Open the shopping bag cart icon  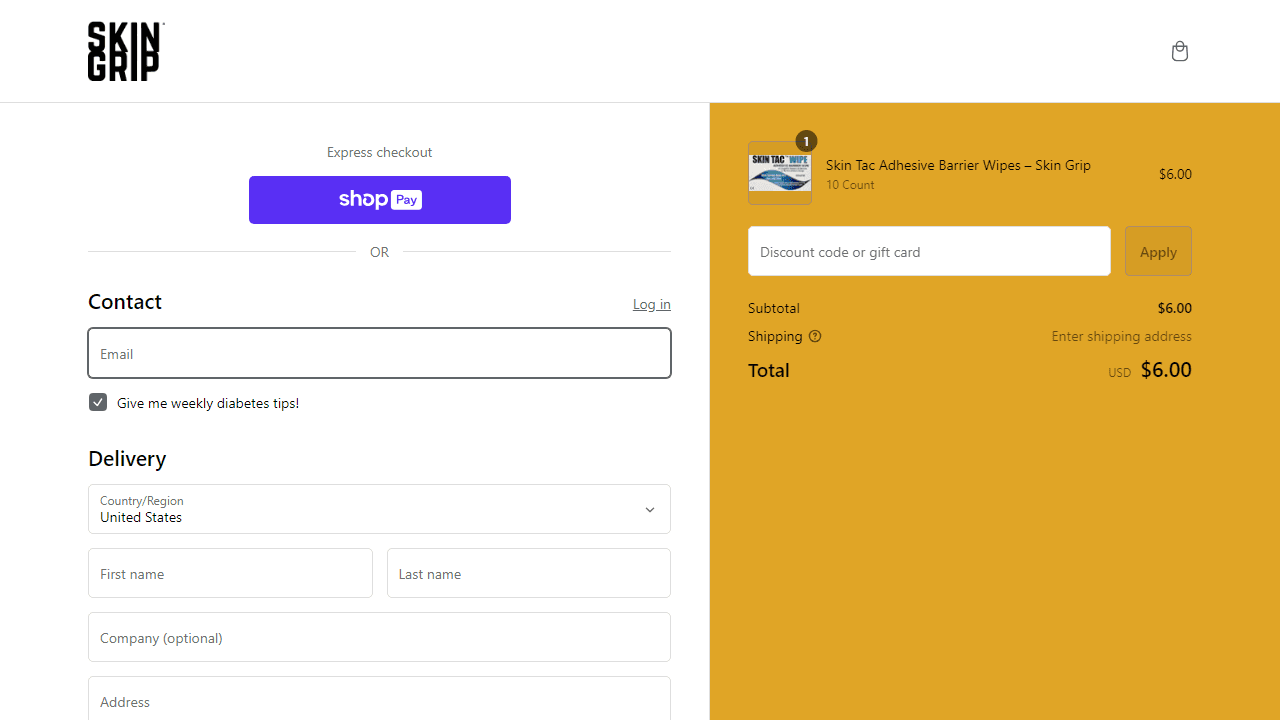[1180, 51]
